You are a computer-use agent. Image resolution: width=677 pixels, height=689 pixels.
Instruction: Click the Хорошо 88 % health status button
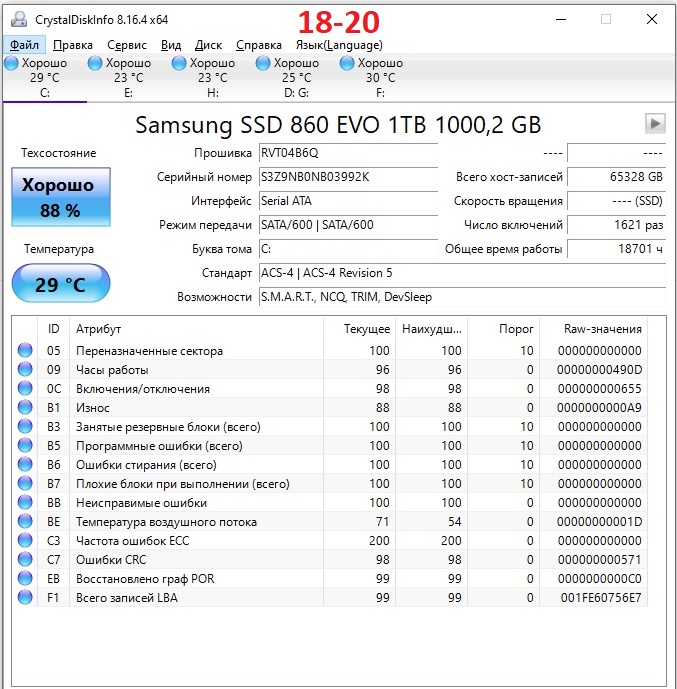click(61, 197)
